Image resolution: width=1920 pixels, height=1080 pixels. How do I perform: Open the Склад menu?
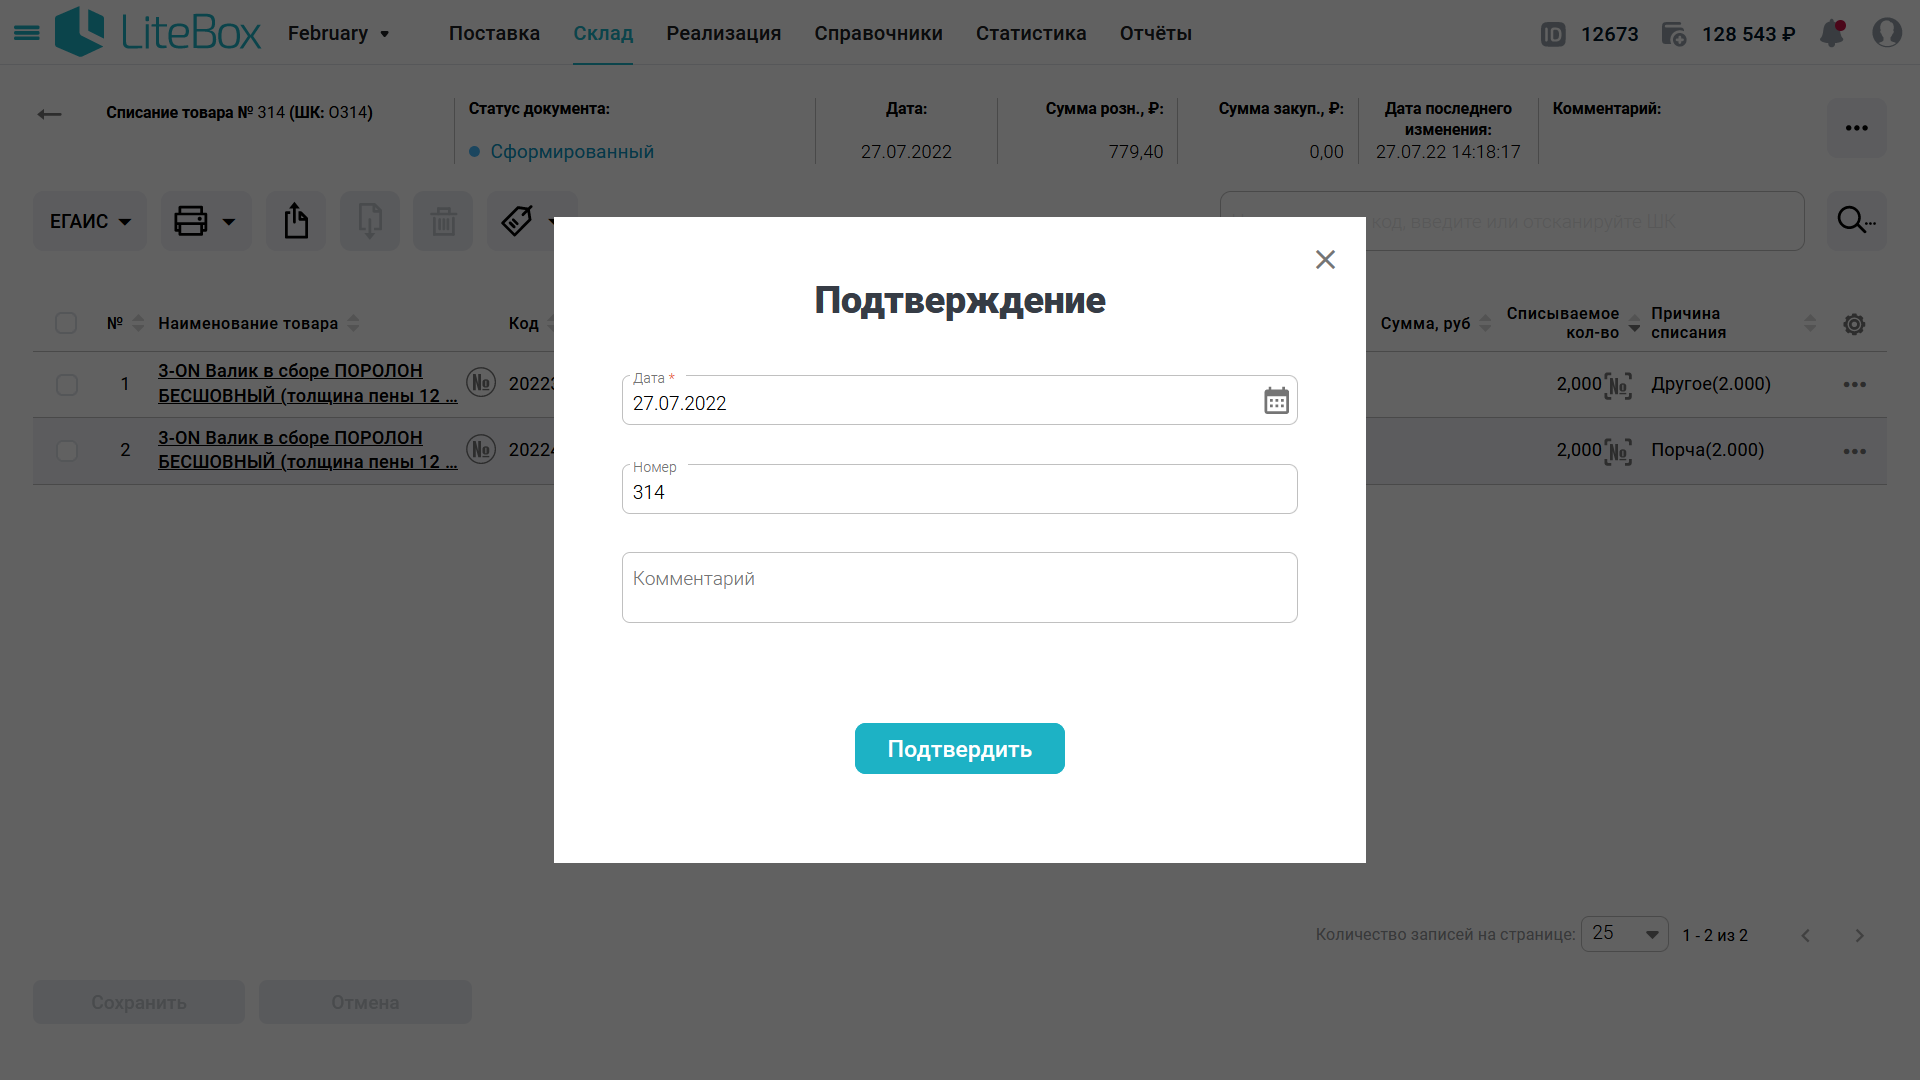[603, 33]
